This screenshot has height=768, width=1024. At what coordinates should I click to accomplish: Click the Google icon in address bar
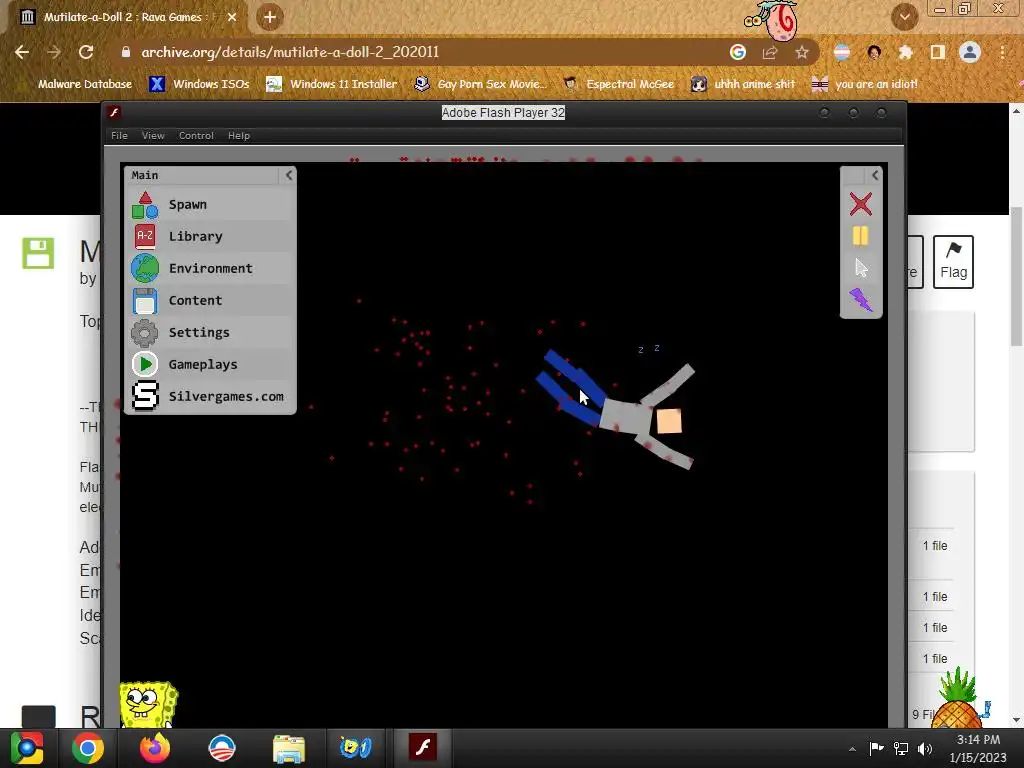pos(738,52)
